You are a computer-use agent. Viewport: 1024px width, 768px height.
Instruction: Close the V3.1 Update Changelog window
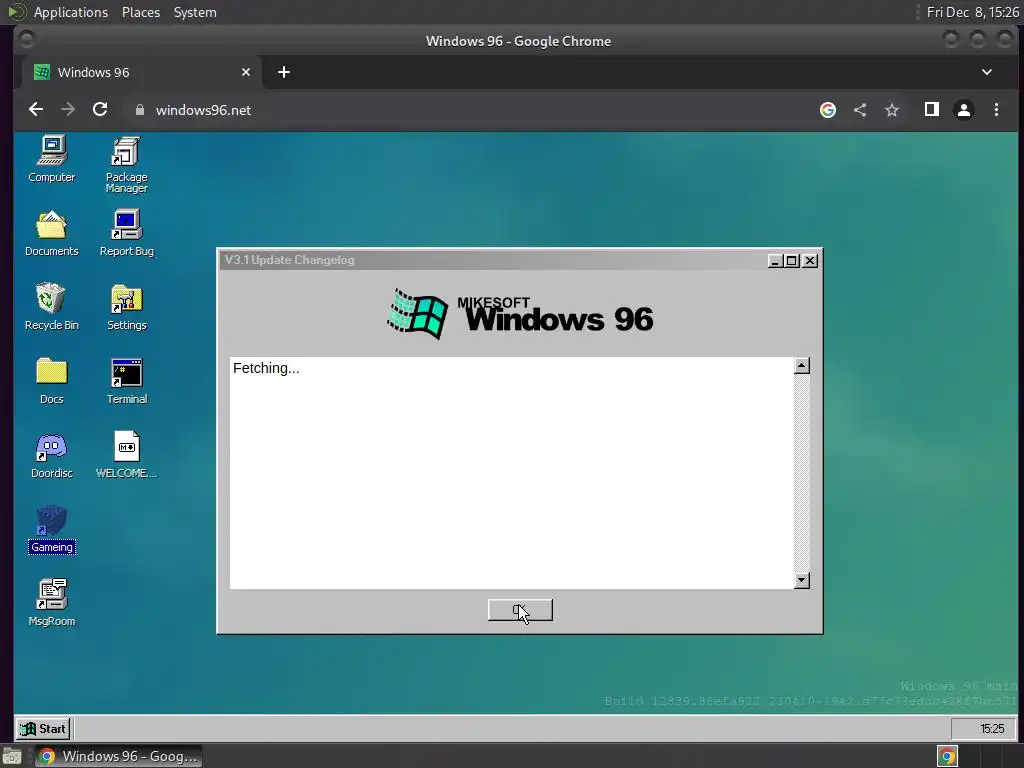pos(810,261)
